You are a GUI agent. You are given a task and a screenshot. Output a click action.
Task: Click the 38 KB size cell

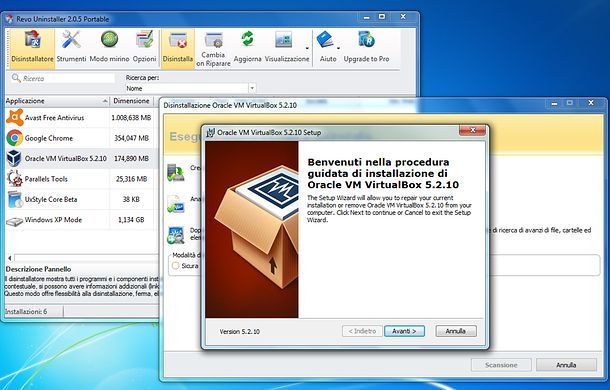click(x=131, y=199)
